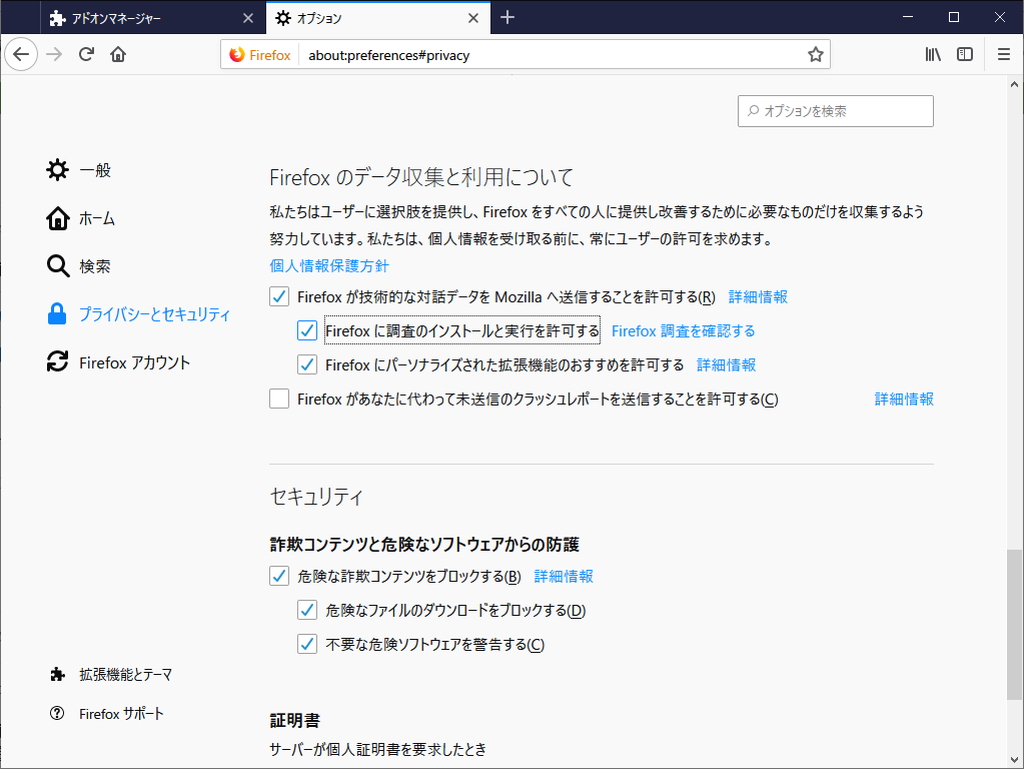Enable クラッシュレポートを送信する checkbox
The image size is (1024, 769).
pos(278,399)
